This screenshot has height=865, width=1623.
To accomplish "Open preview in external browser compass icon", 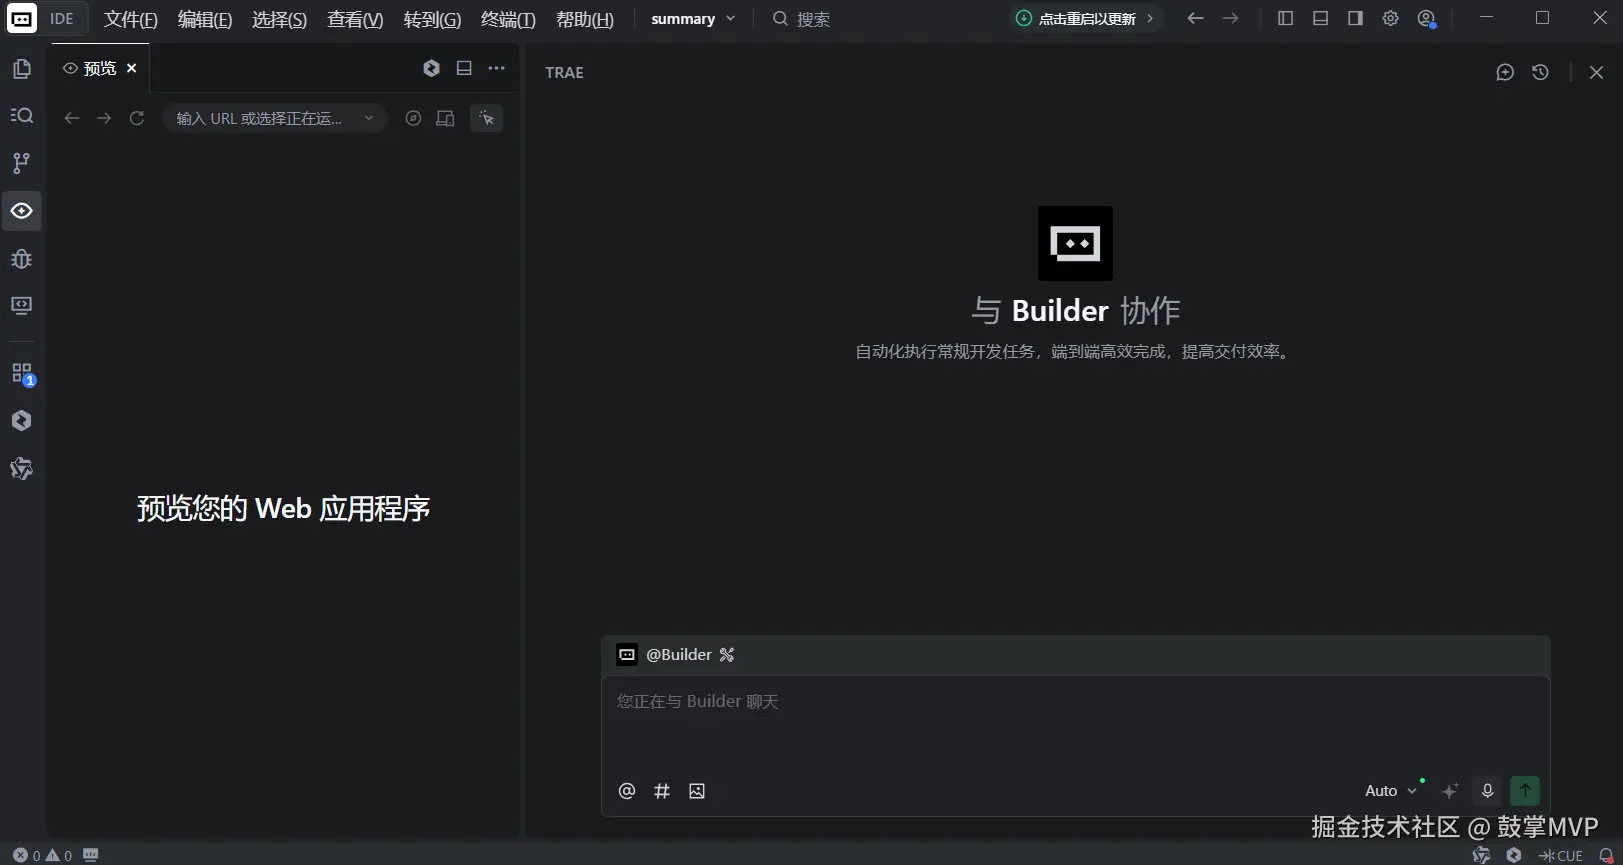I will pos(413,118).
